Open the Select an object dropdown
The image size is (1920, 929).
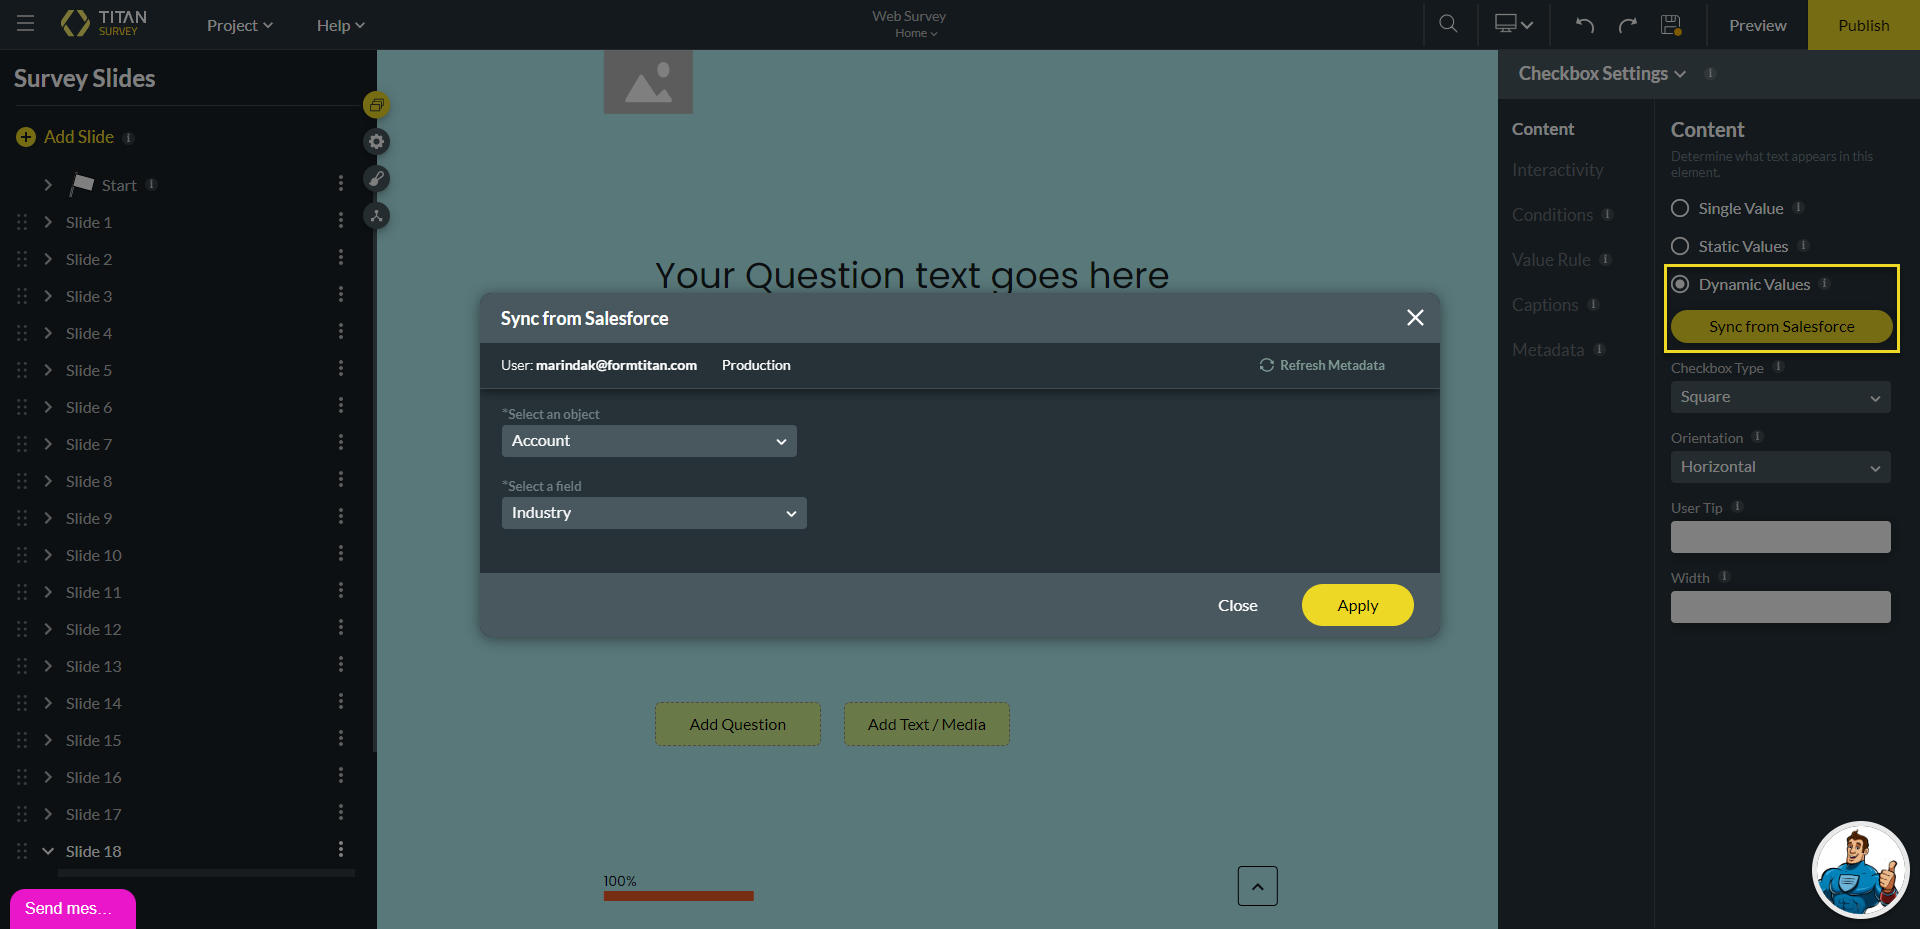tap(648, 441)
